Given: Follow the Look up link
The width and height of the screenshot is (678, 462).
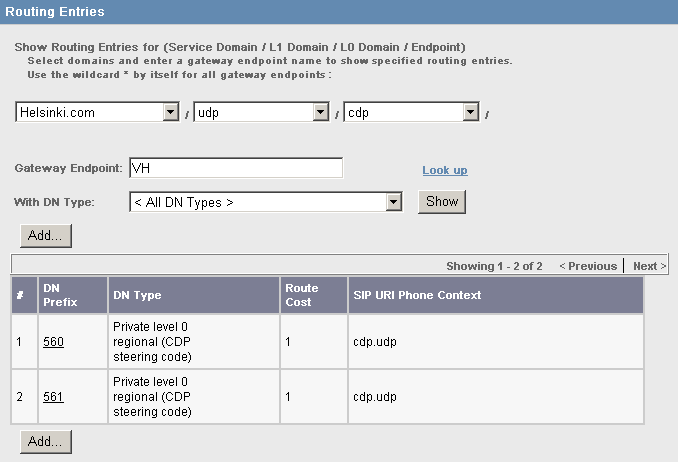Looking at the screenshot, I should (x=445, y=170).
